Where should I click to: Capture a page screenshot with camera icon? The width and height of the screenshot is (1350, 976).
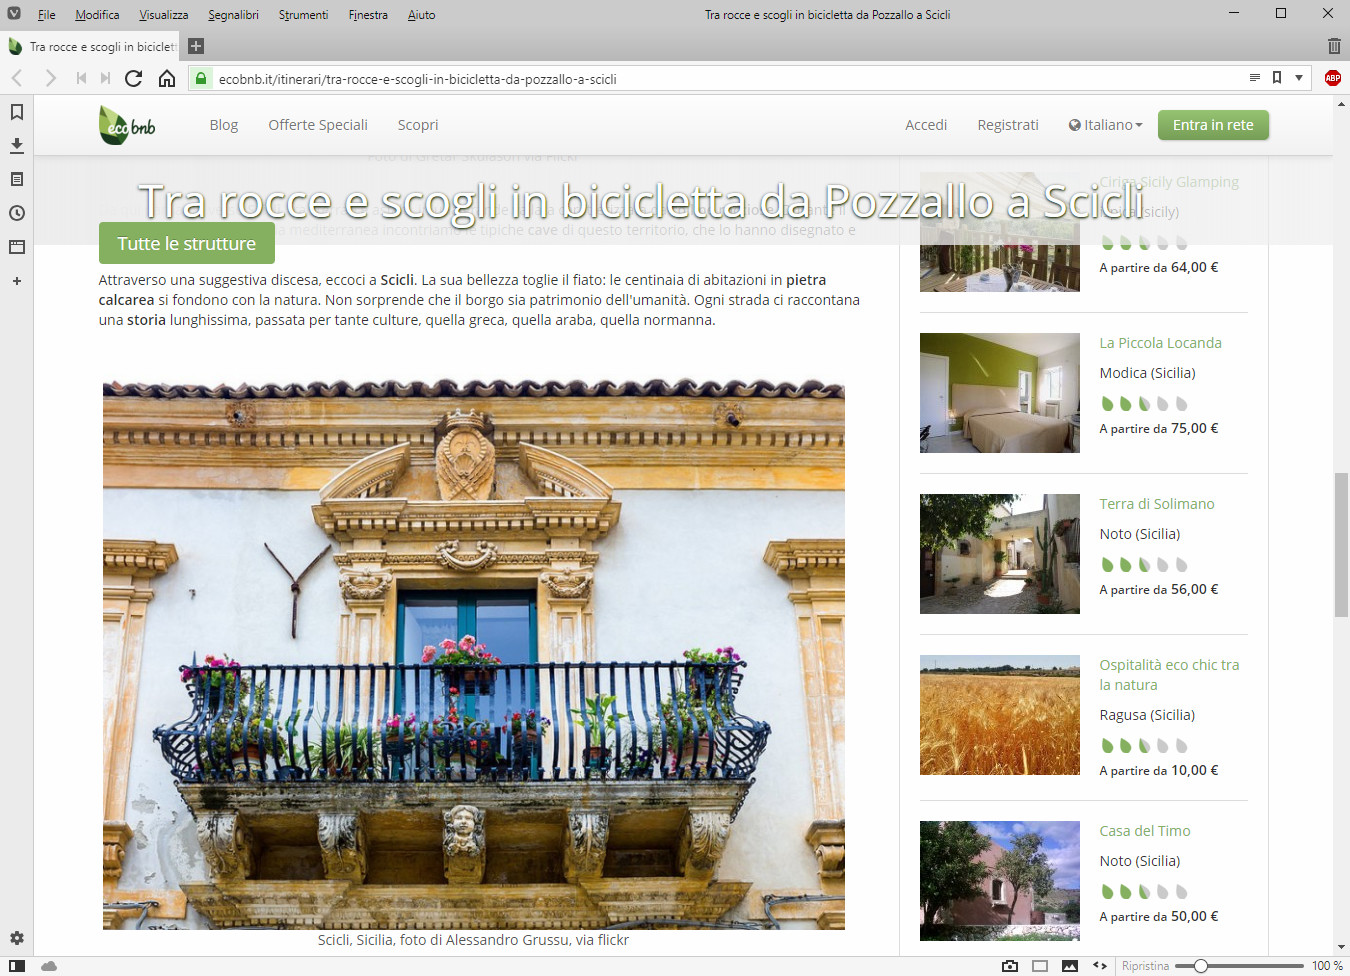pos(1010,966)
